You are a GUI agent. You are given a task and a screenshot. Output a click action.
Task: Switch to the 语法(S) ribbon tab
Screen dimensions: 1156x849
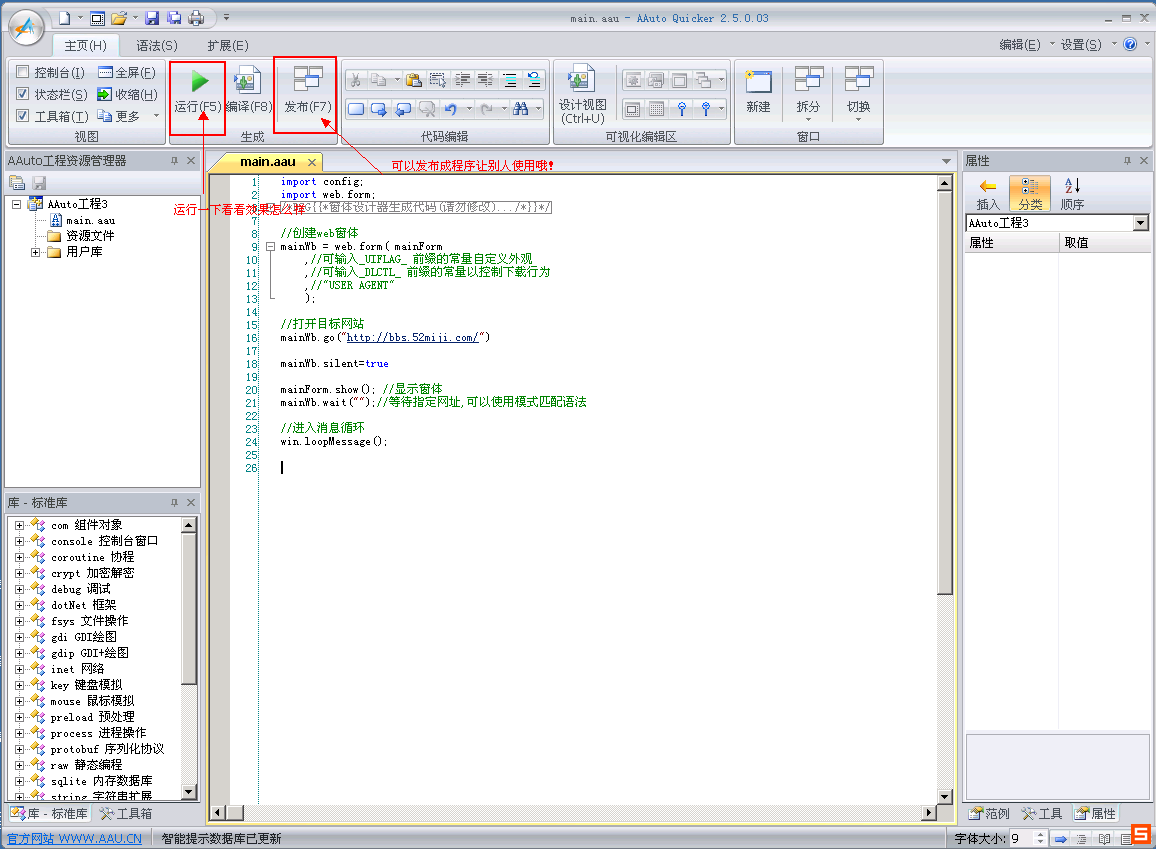coord(157,45)
